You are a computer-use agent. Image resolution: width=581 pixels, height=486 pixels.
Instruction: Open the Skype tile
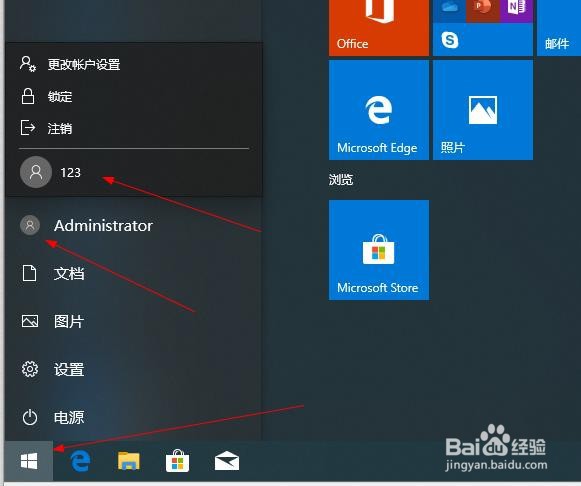[450, 40]
